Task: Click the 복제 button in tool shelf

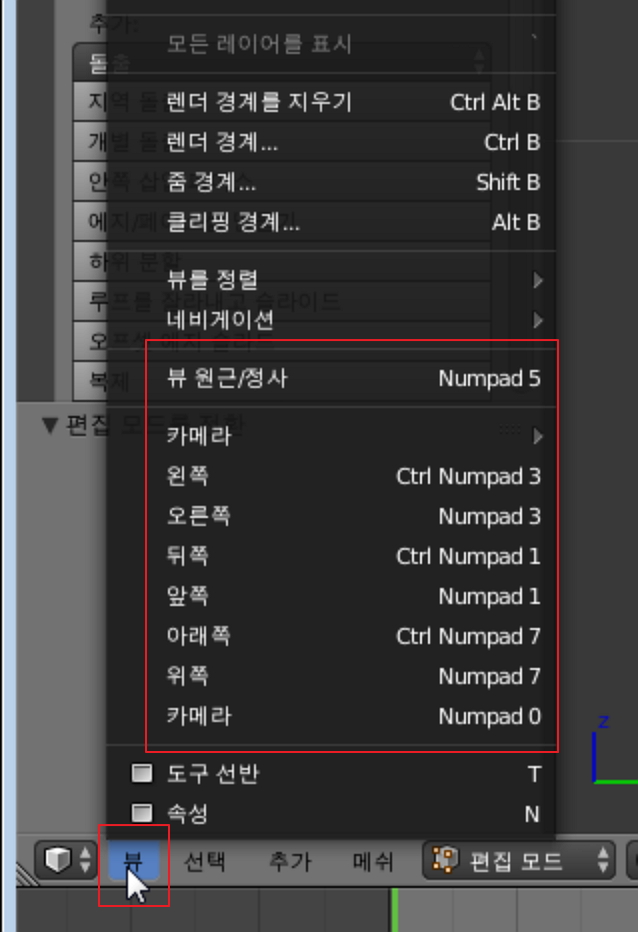Action: [x=89, y=380]
